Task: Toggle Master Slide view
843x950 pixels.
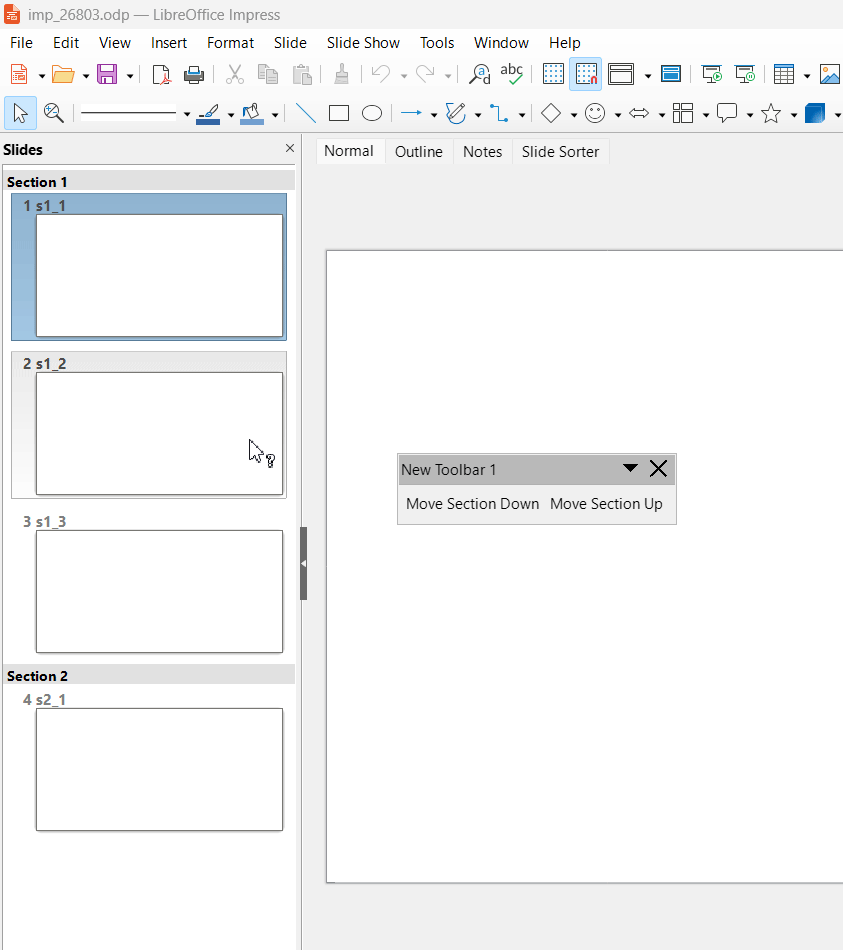Action: point(671,75)
